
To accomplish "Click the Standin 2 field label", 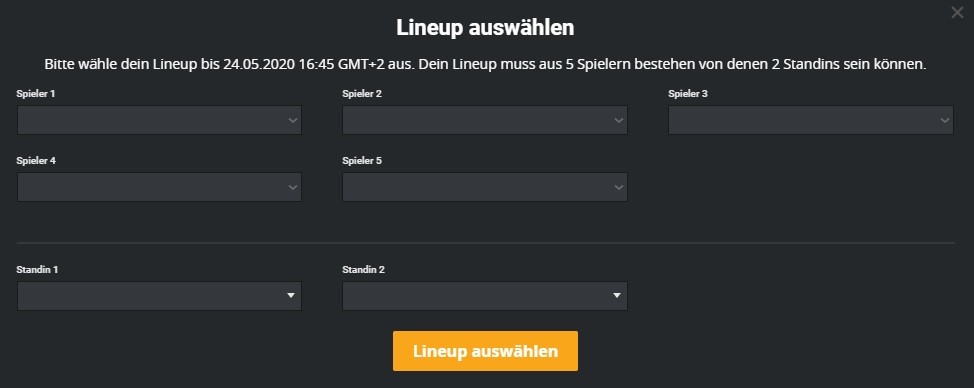I will [363, 270].
